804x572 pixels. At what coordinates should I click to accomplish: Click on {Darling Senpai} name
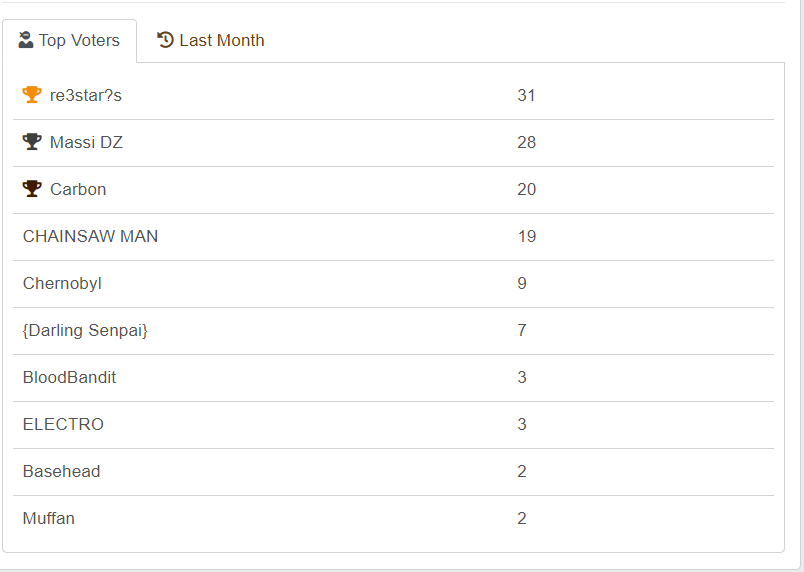point(85,330)
